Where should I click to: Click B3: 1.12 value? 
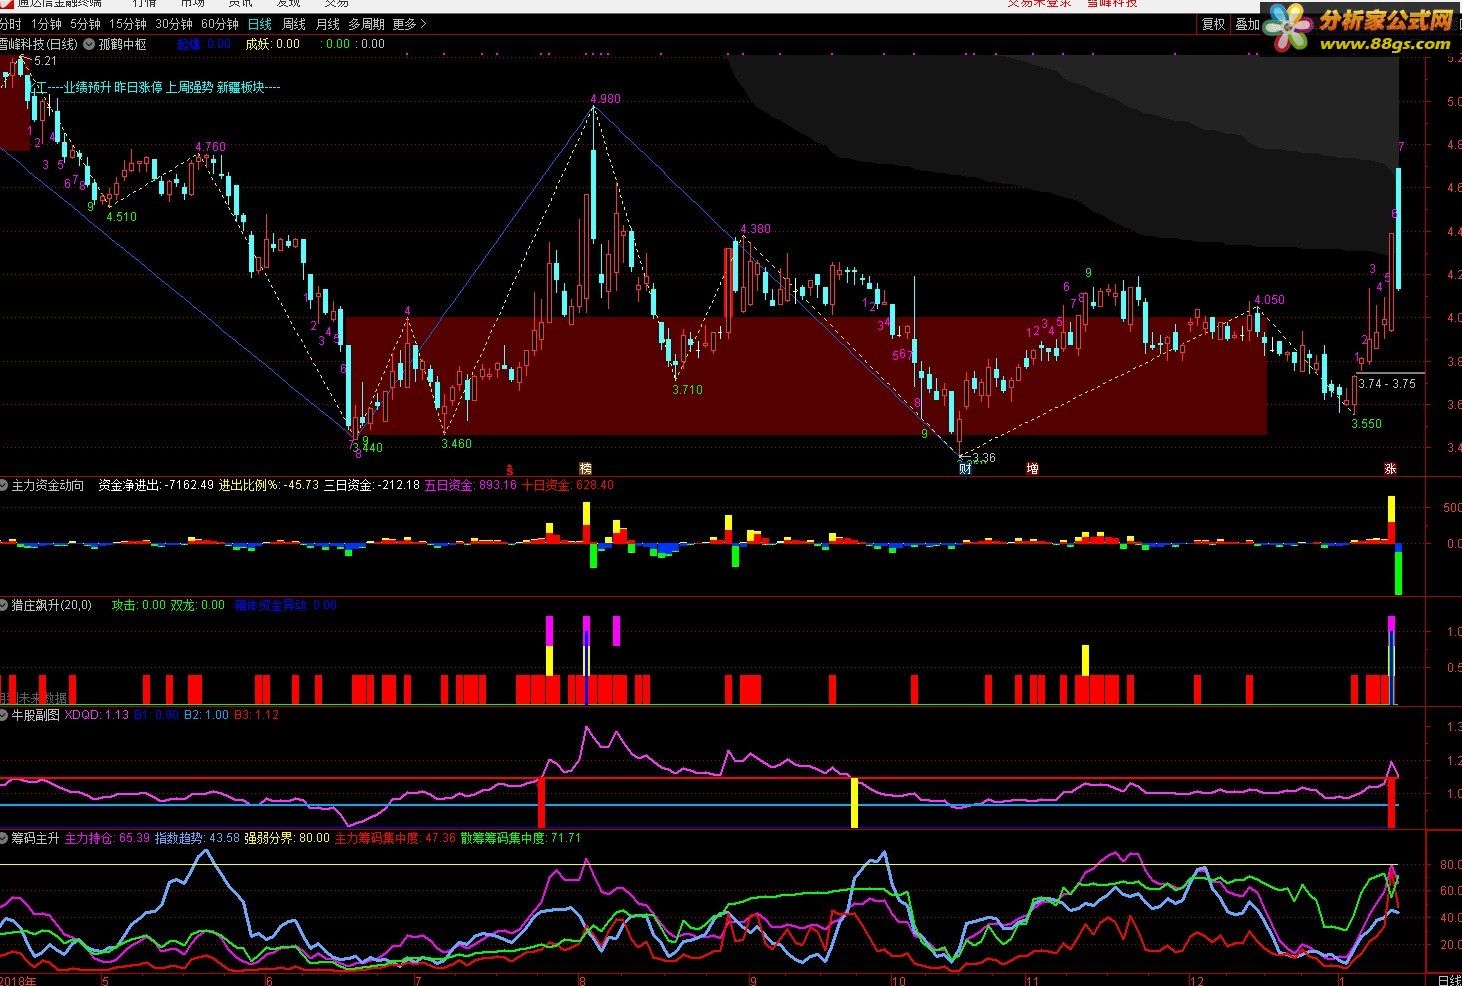coord(257,715)
